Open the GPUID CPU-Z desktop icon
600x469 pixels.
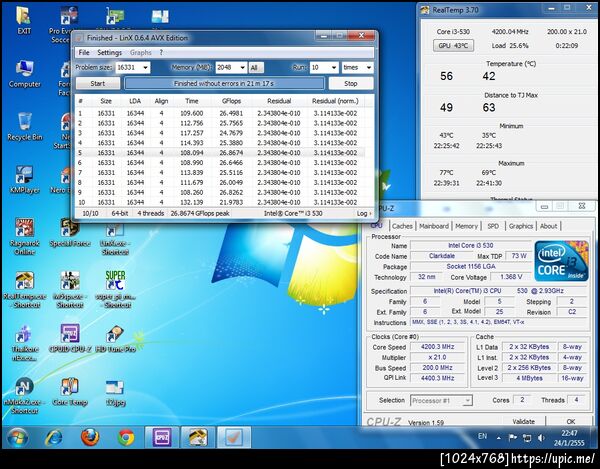point(70,338)
